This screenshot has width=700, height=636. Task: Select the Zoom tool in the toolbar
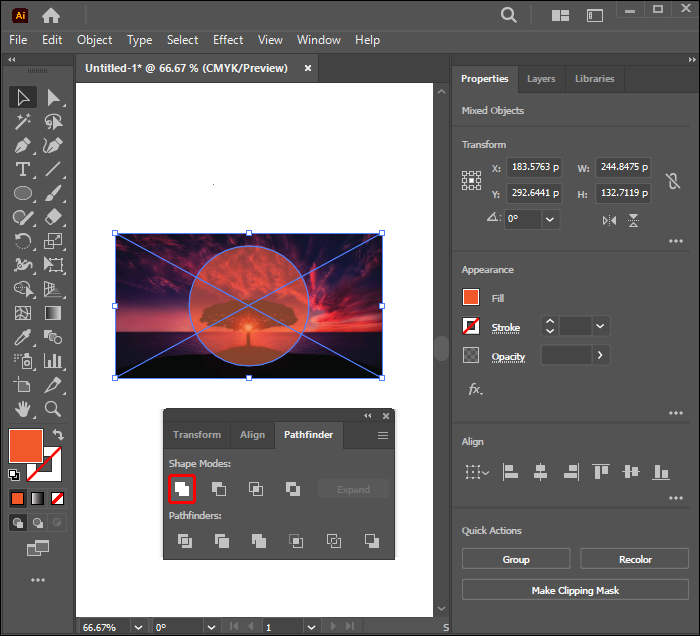(x=53, y=409)
